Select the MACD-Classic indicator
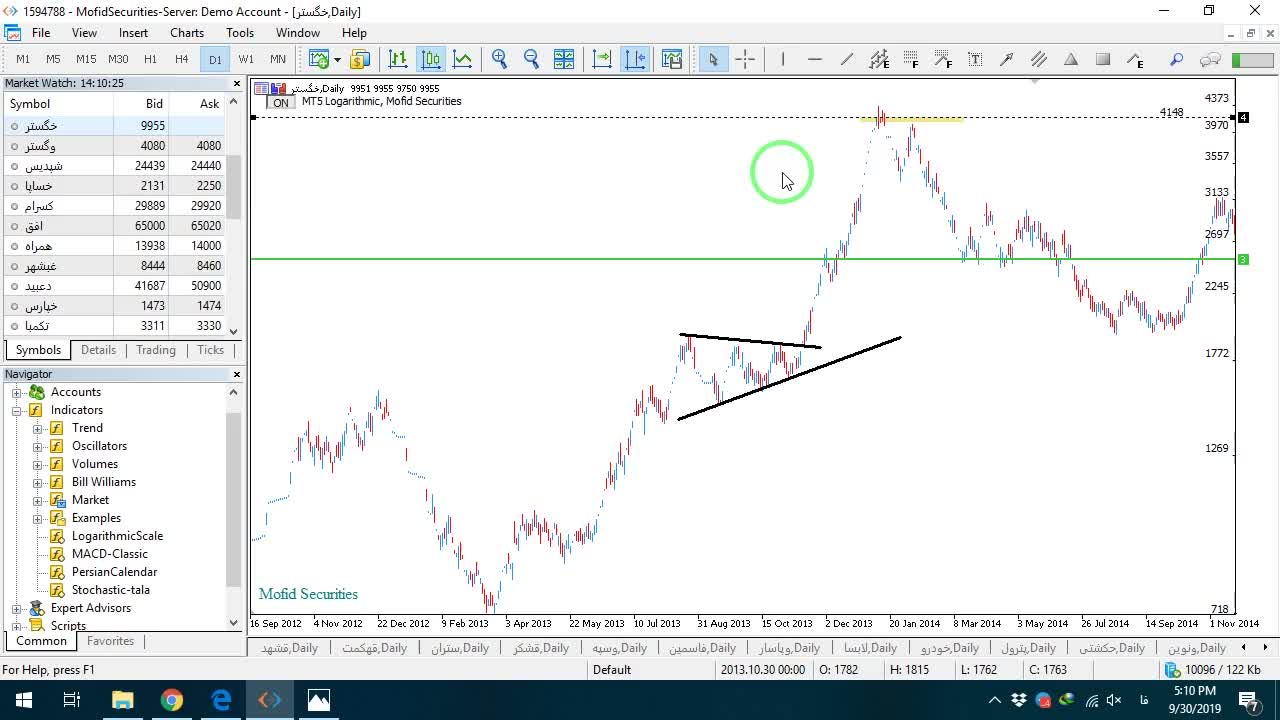This screenshot has width=1280, height=720. 109,554
